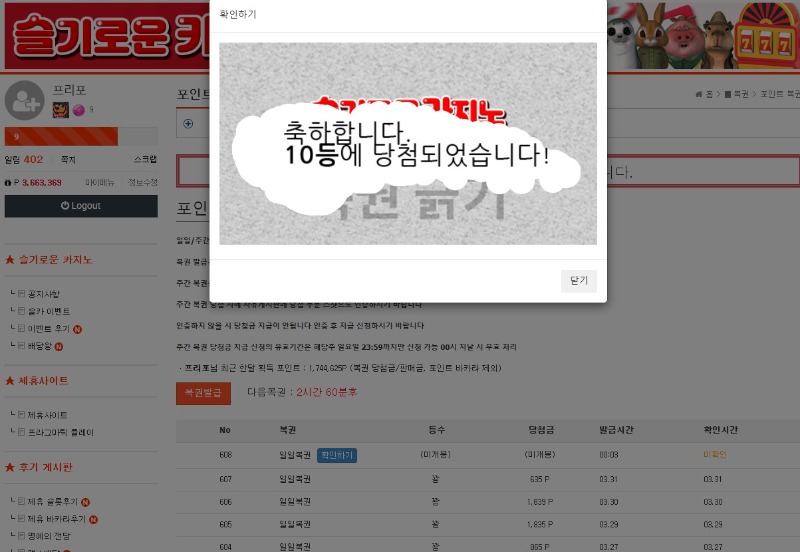Screen dimensions: 800x552
Task: Open the 슬카 이벤트 menu item
Action: pyautogui.click(x=49, y=311)
